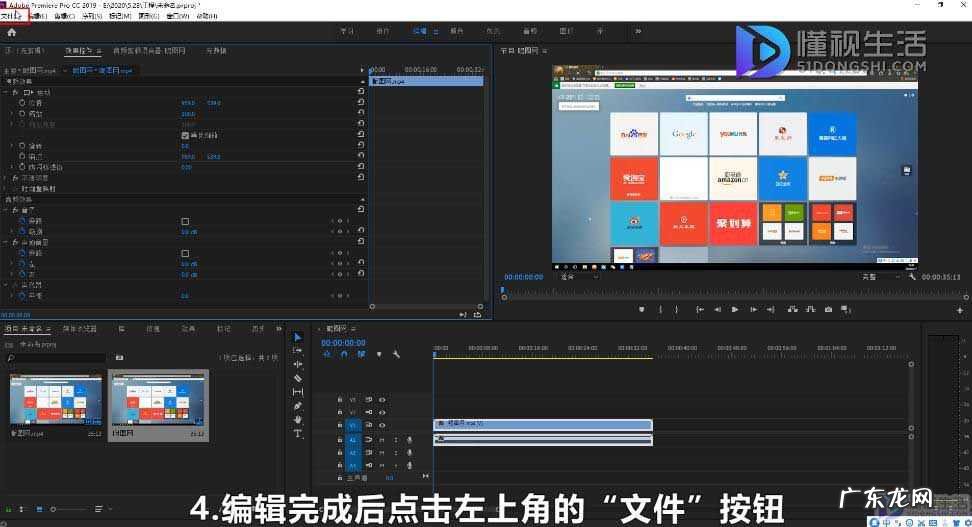The width and height of the screenshot is (972, 527).
Task: Toggle insert as nests icon in timeline
Action: pos(327,355)
